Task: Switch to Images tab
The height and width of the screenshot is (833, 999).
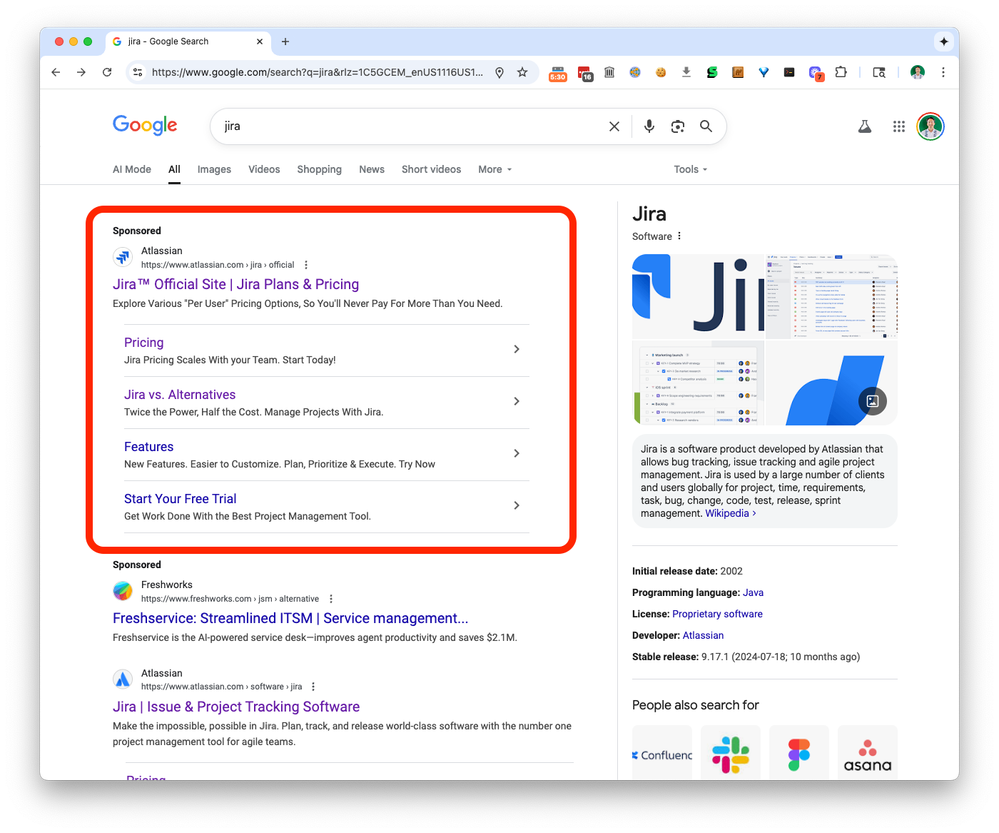Action: tap(214, 170)
